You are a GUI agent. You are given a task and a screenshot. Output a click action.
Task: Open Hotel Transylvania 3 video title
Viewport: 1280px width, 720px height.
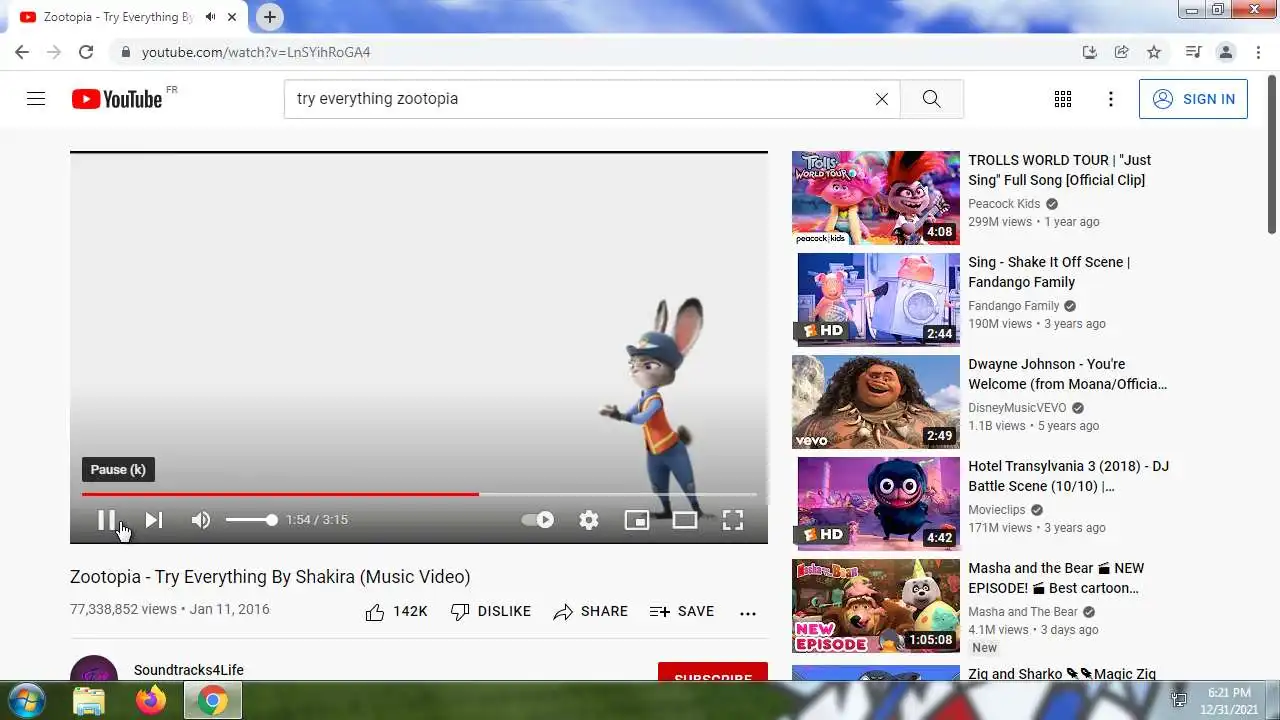coord(1068,476)
